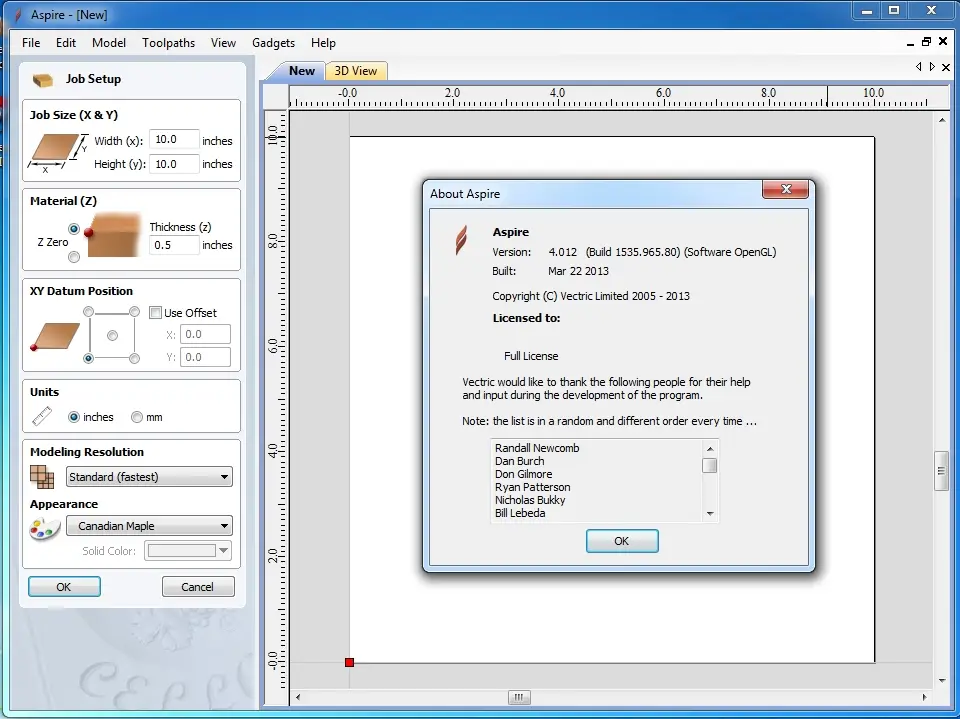Screen dimensions: 960x719
Task: Open the Help menu
Action: [x=323, y=43]
